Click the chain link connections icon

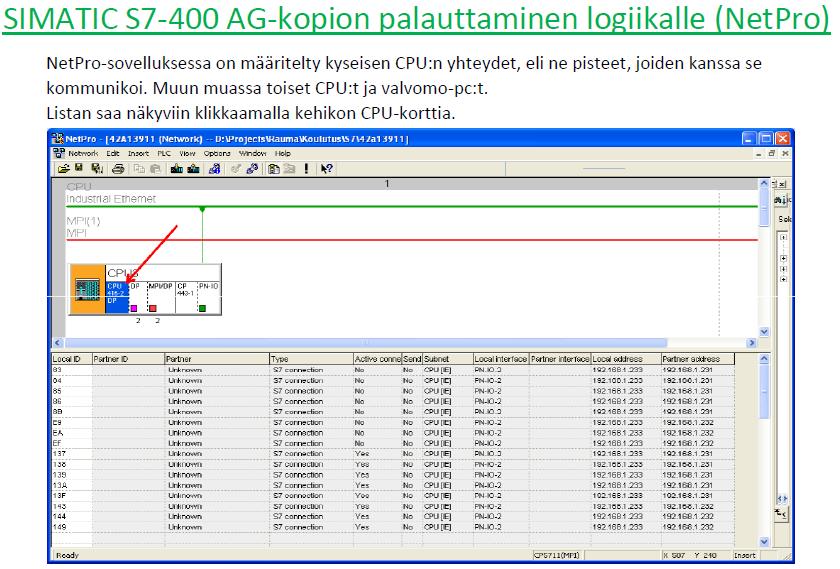point(252,169)
